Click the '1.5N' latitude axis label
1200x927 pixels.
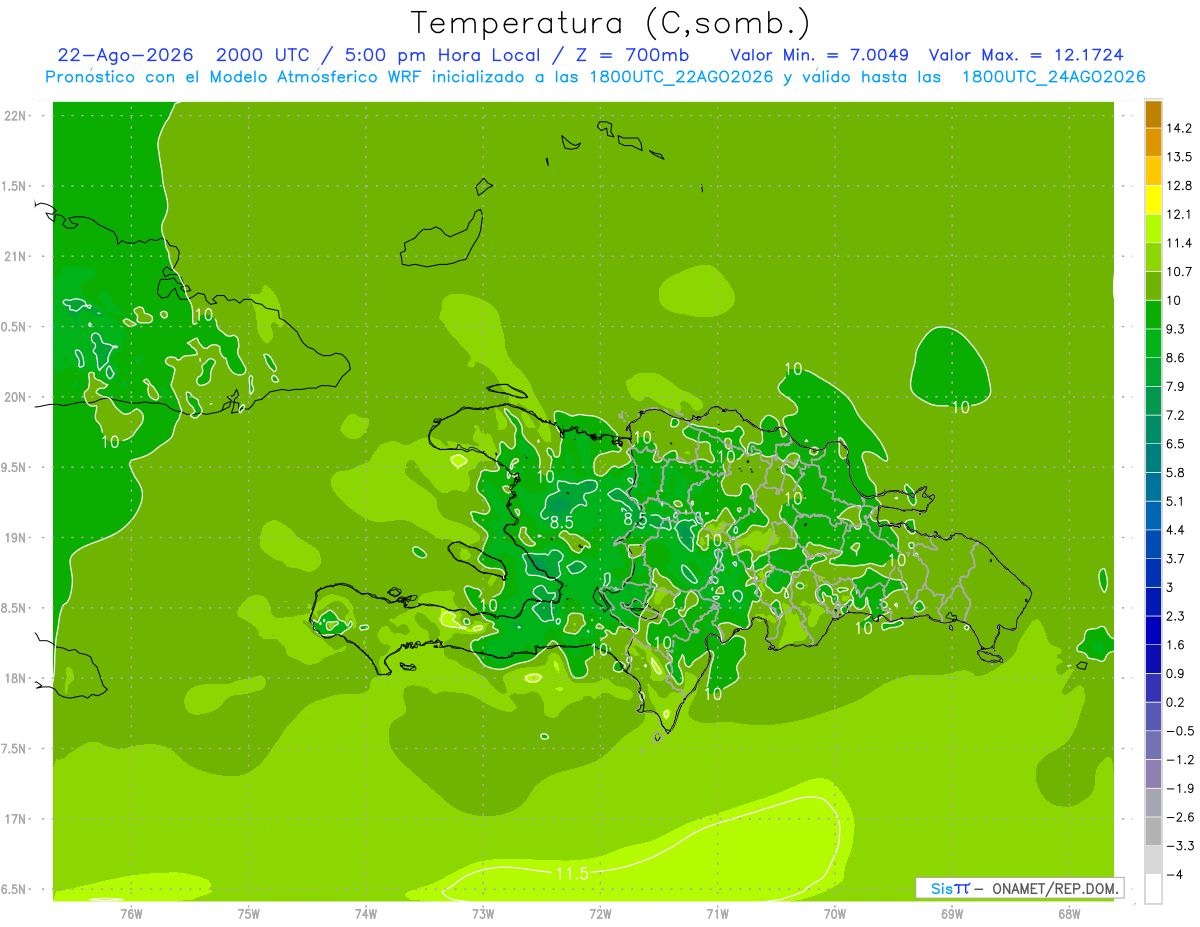point(14,186)
